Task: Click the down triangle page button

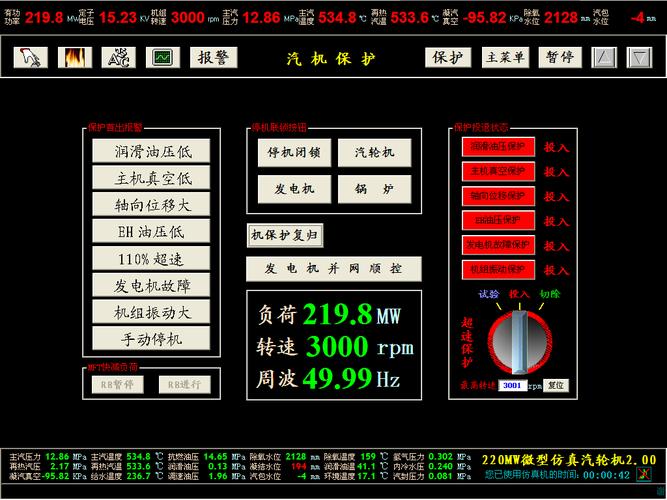Action: (x=639, y=58)
